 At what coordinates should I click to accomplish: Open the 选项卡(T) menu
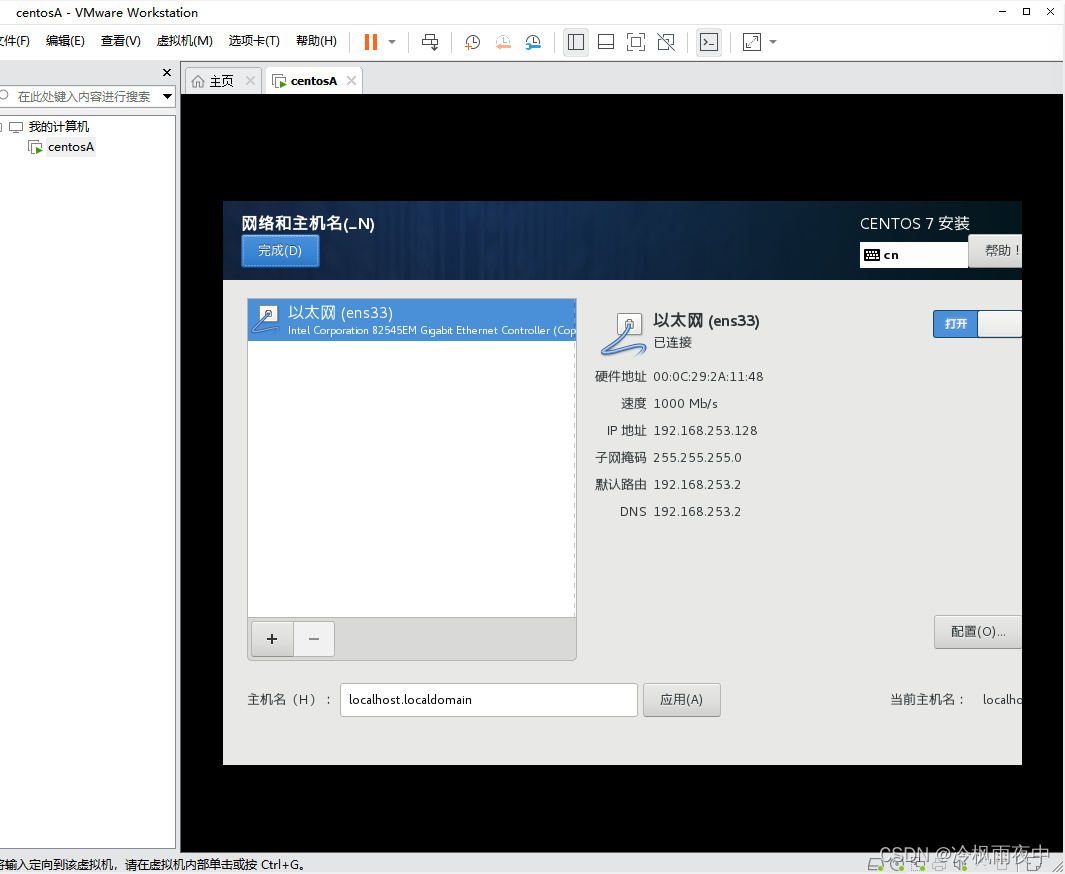(254, 41)
